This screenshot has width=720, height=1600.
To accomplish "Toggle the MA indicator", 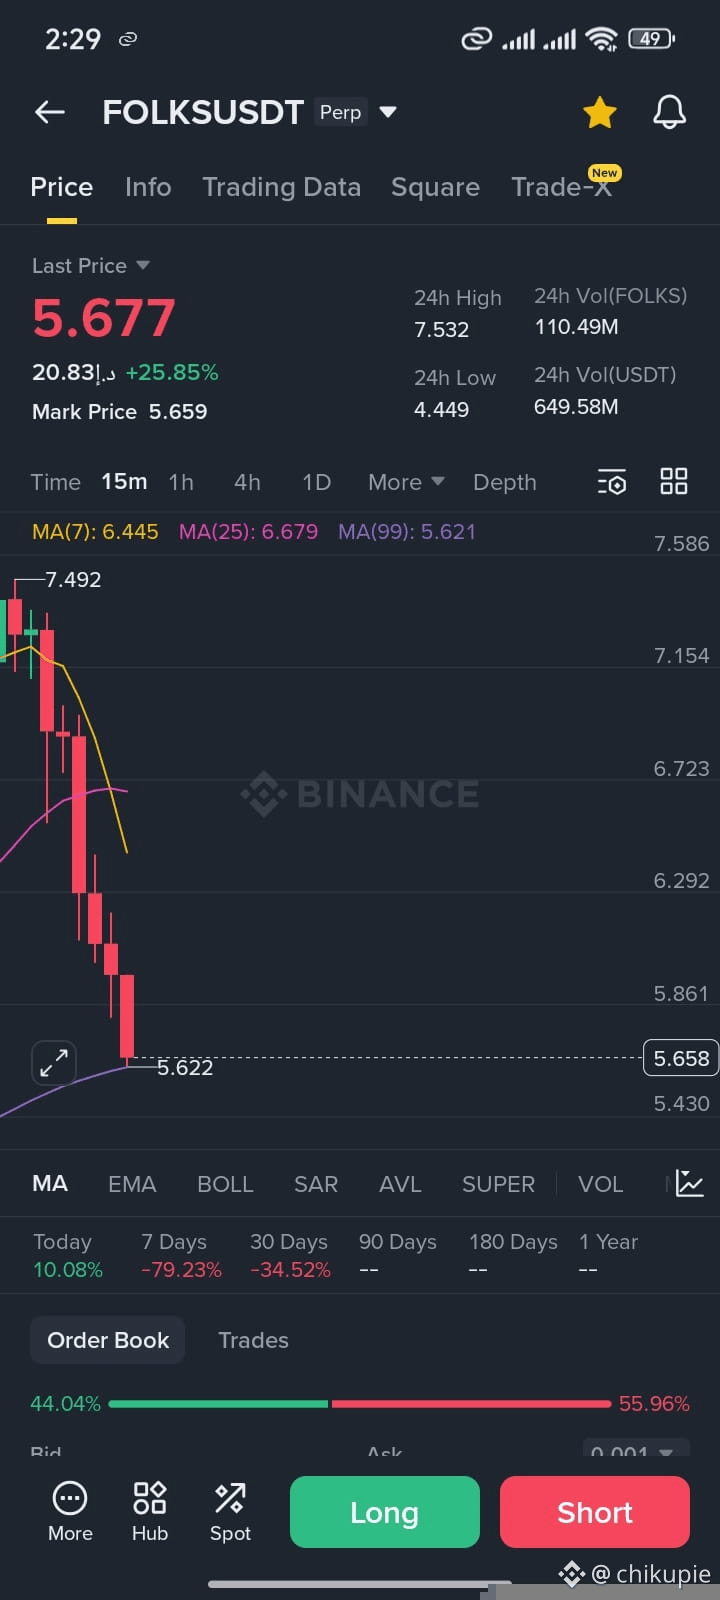I will (50, 1184).
